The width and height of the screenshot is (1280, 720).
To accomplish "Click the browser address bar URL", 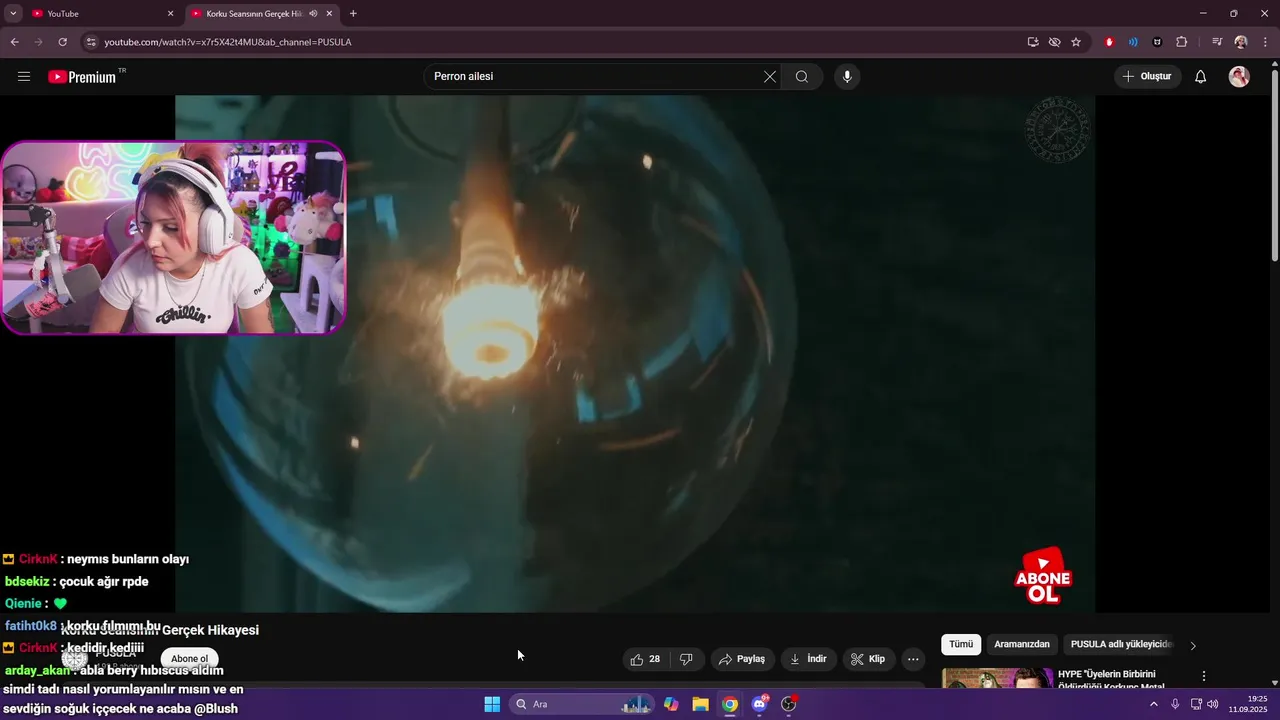I will 228,42.
